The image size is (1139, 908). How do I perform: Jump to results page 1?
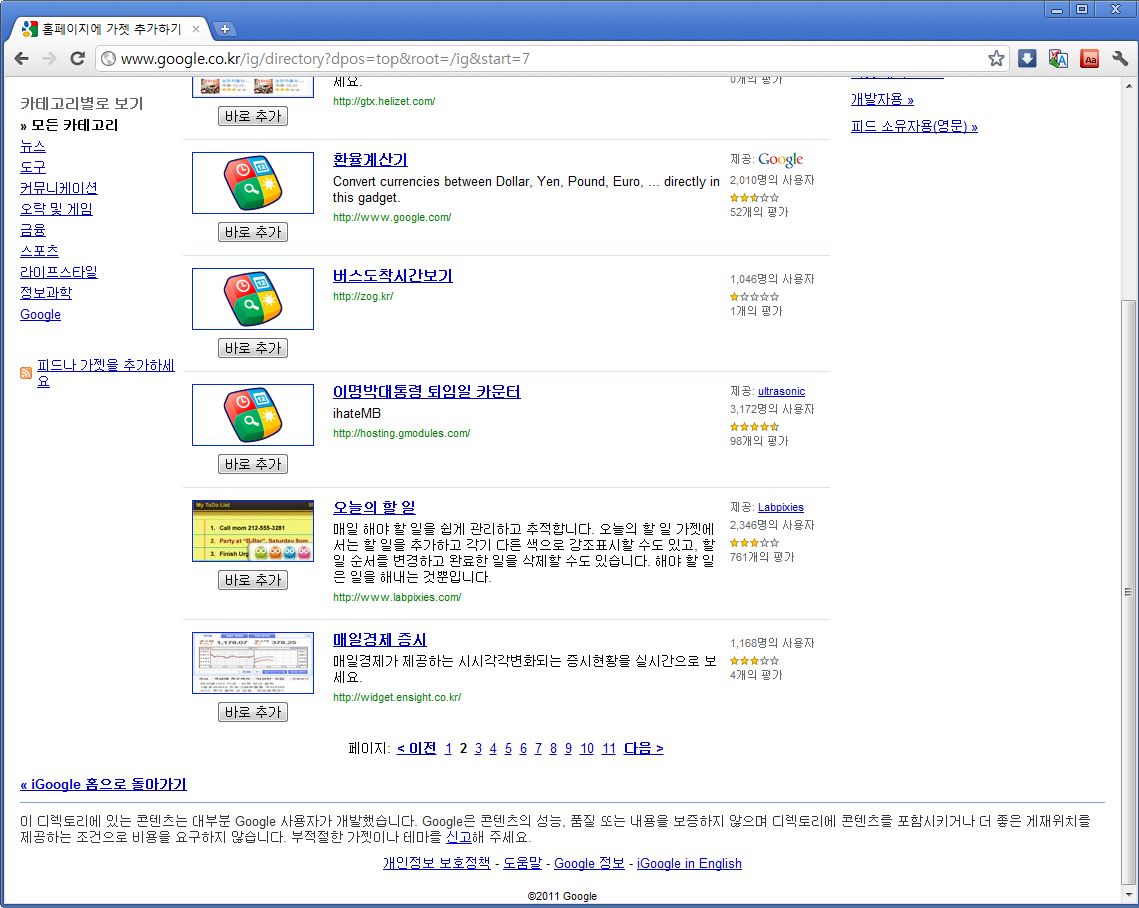coord(448,749)
